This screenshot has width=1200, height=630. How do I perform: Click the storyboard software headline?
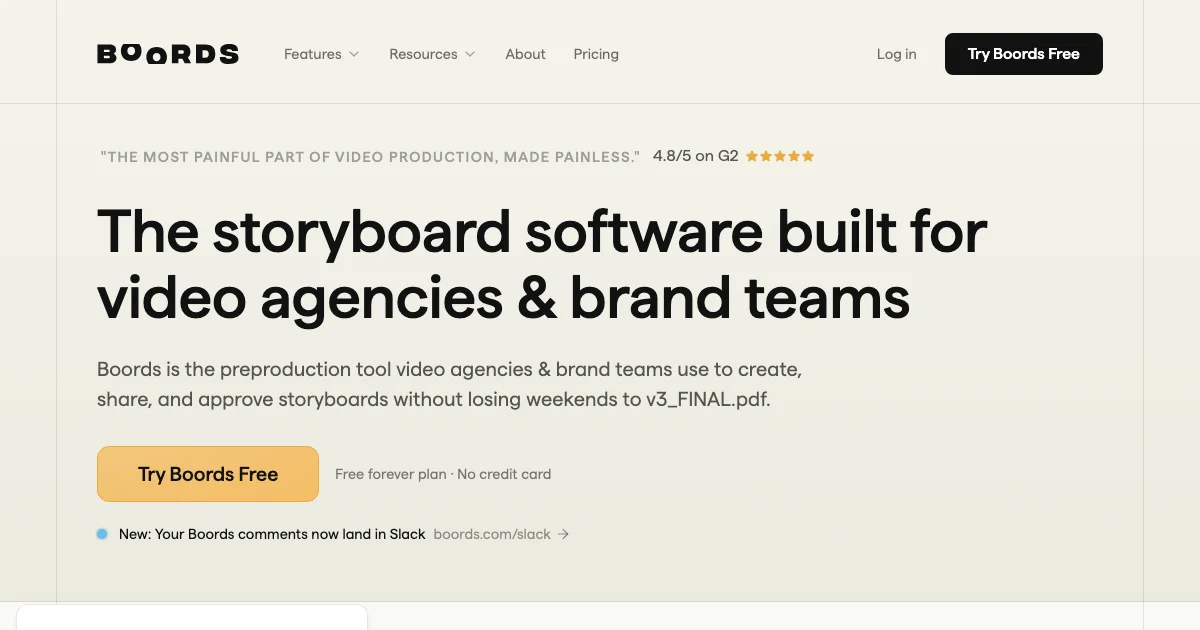pyautogui.click(x=542, y=265)
